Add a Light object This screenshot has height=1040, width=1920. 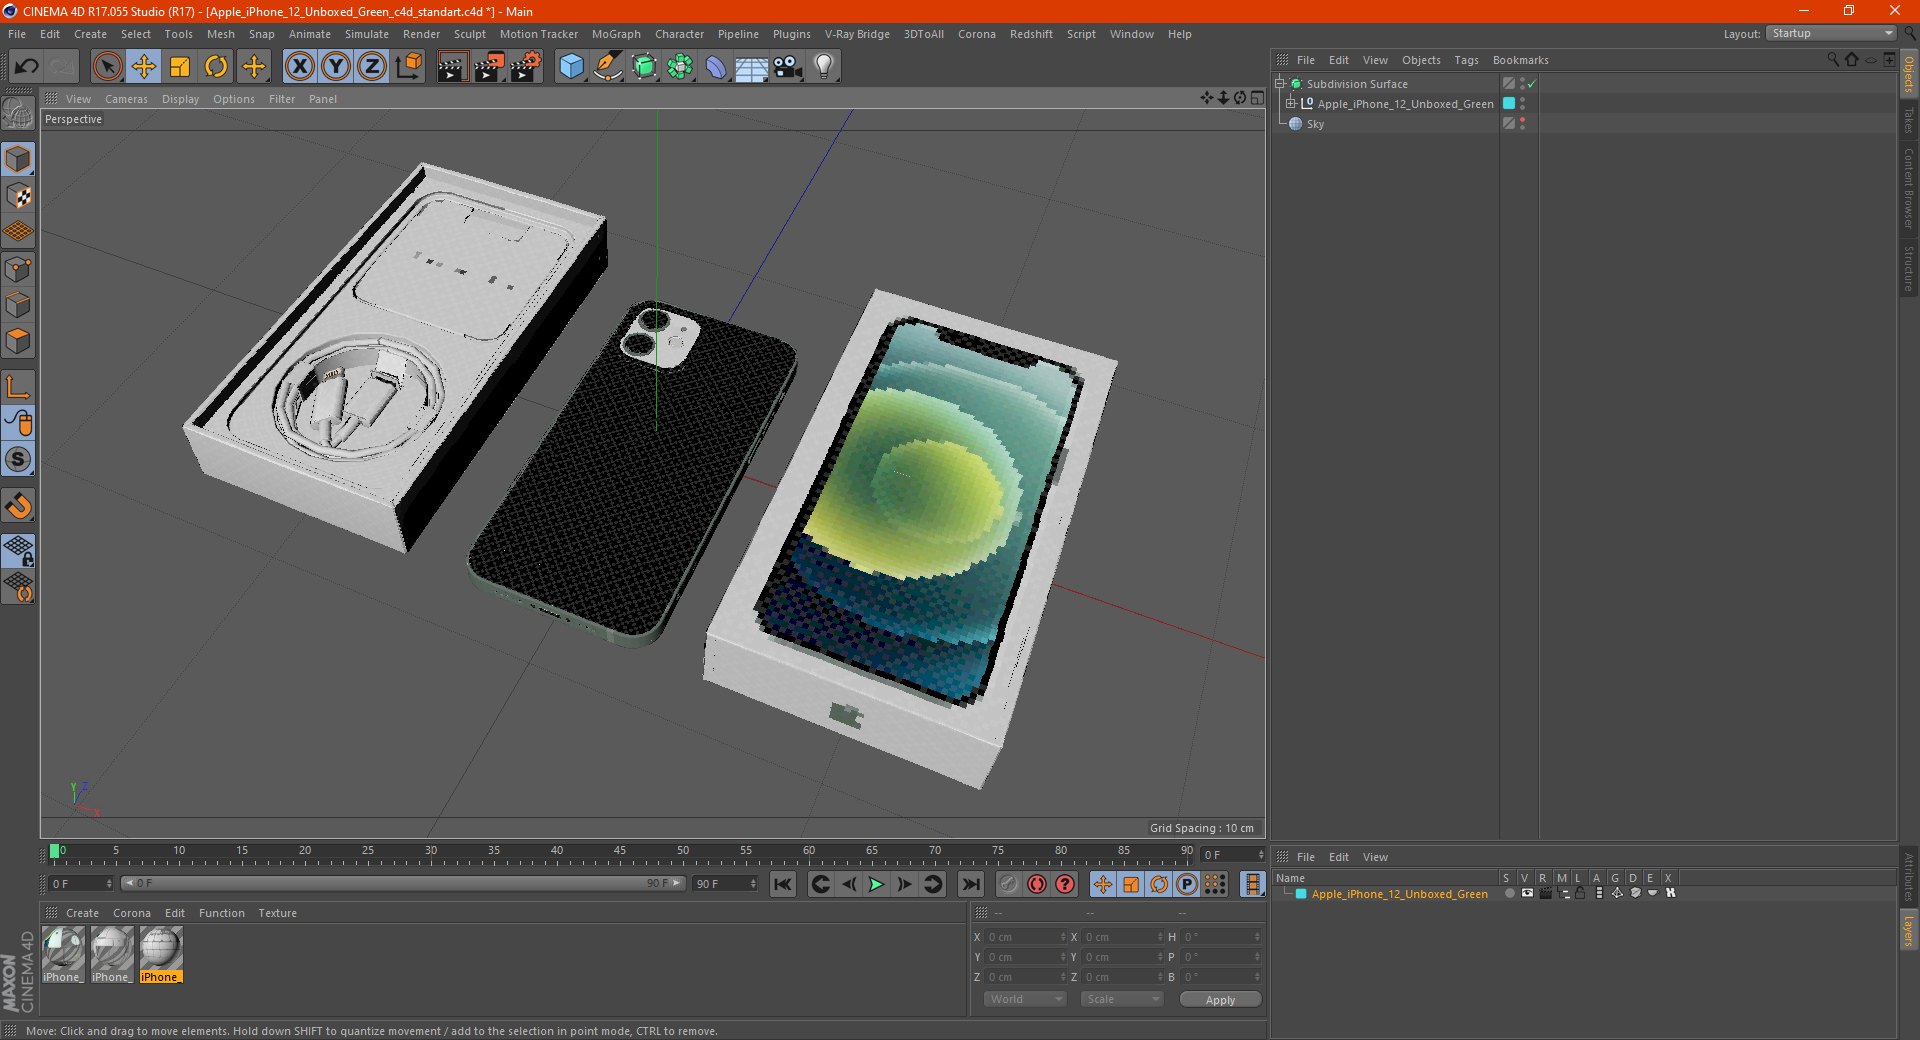pyautogui.click(x=823, y=67)
